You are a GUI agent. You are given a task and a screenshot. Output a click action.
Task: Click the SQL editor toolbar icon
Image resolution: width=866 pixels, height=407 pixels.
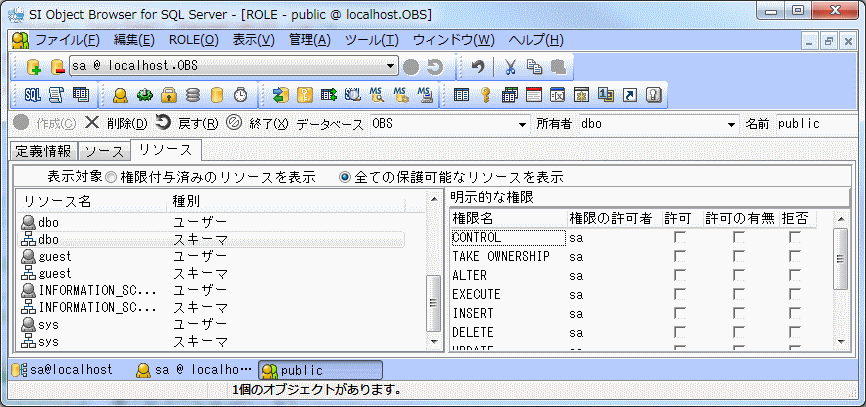(x=32, y=95)
